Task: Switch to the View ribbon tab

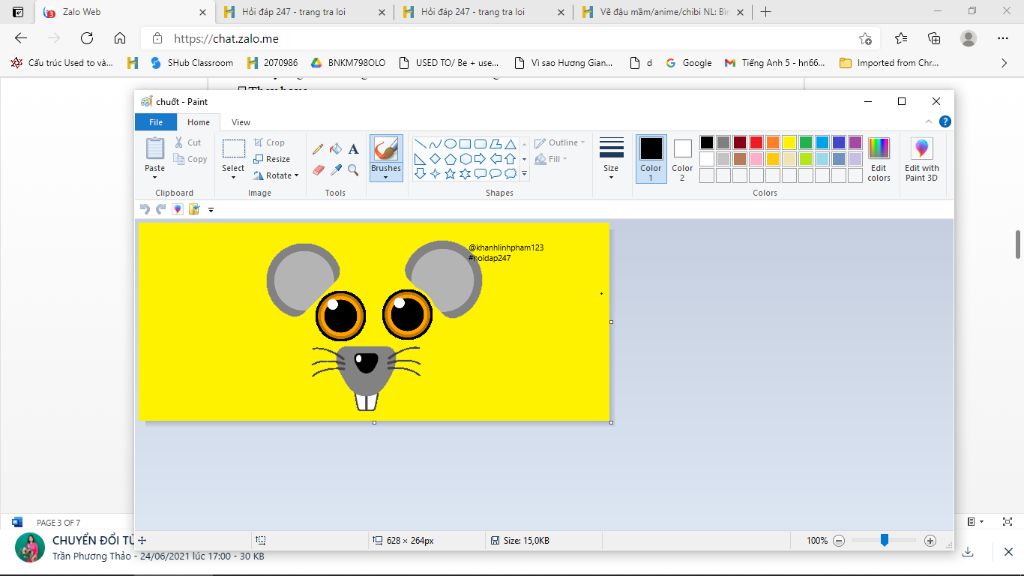Action: click(241, 122)
